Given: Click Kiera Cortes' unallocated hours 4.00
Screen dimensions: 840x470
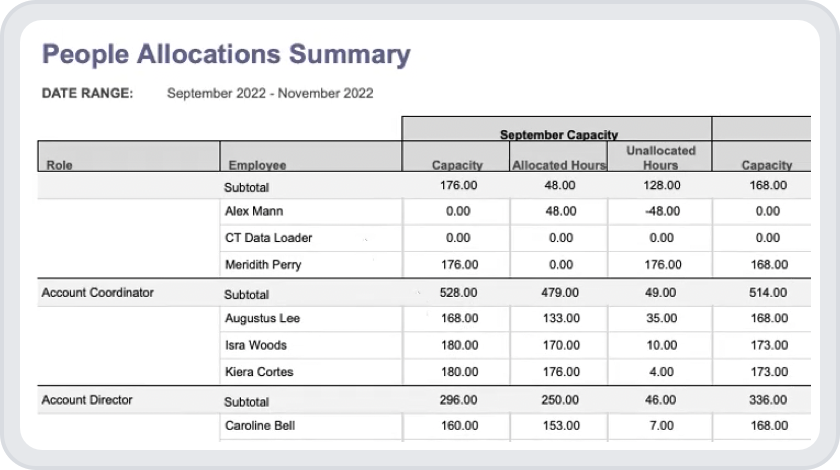Looking at the screenshot, I should point(662,372).
